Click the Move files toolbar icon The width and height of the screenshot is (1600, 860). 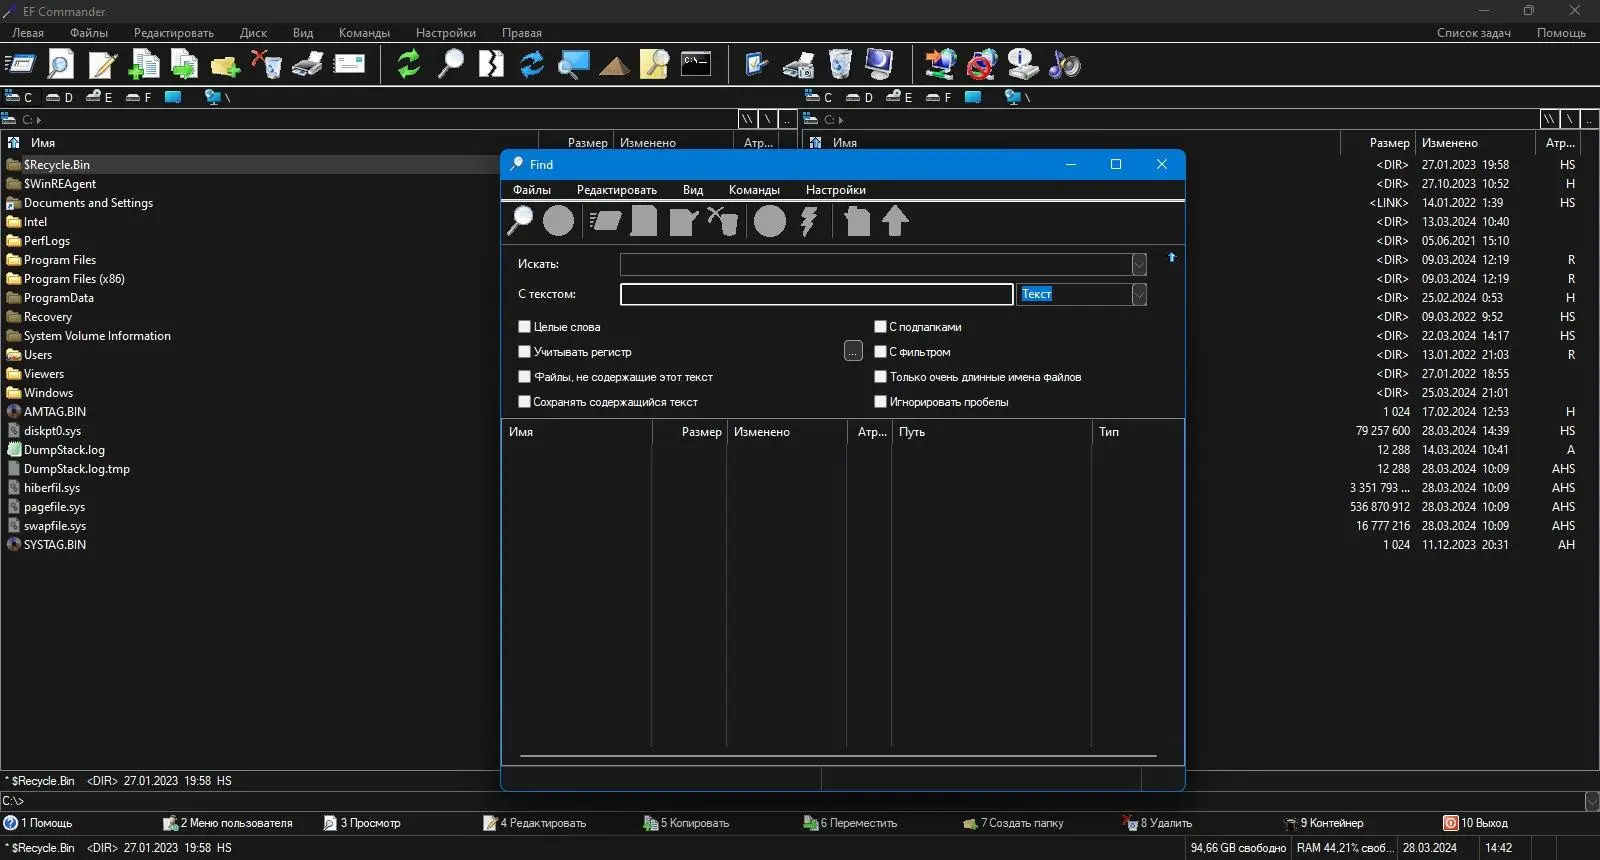(x=184, y=65)
